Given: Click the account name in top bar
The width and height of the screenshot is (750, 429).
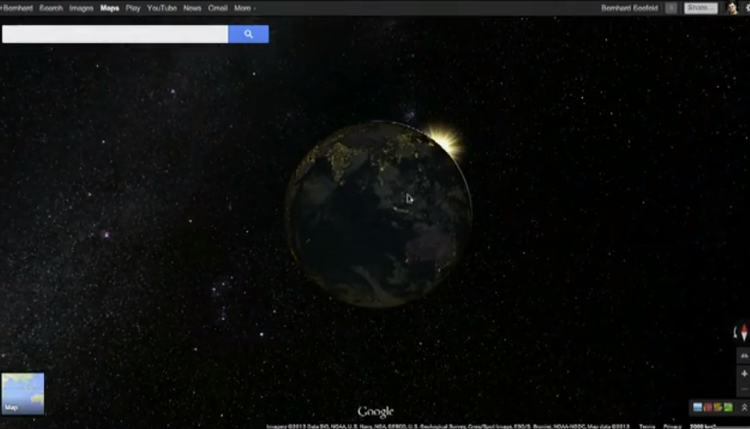Looking at the screenshot, I should (629, 8).
